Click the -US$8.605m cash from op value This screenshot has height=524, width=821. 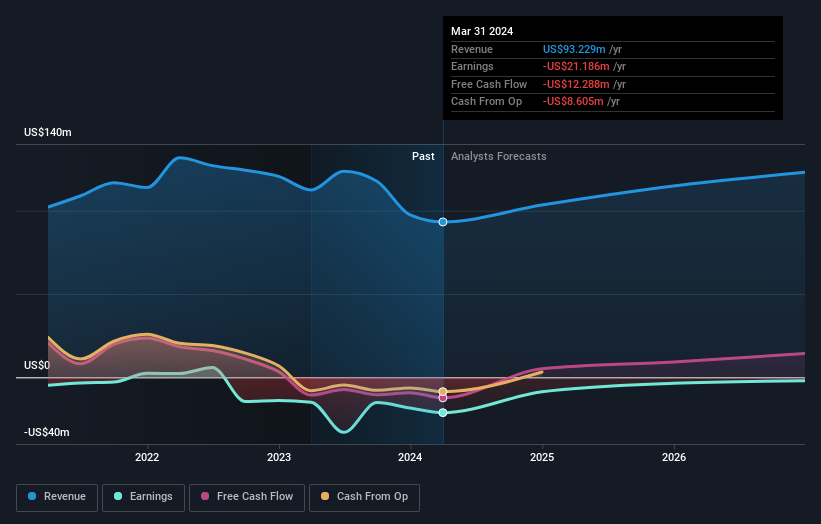click(x=573, y=102)
